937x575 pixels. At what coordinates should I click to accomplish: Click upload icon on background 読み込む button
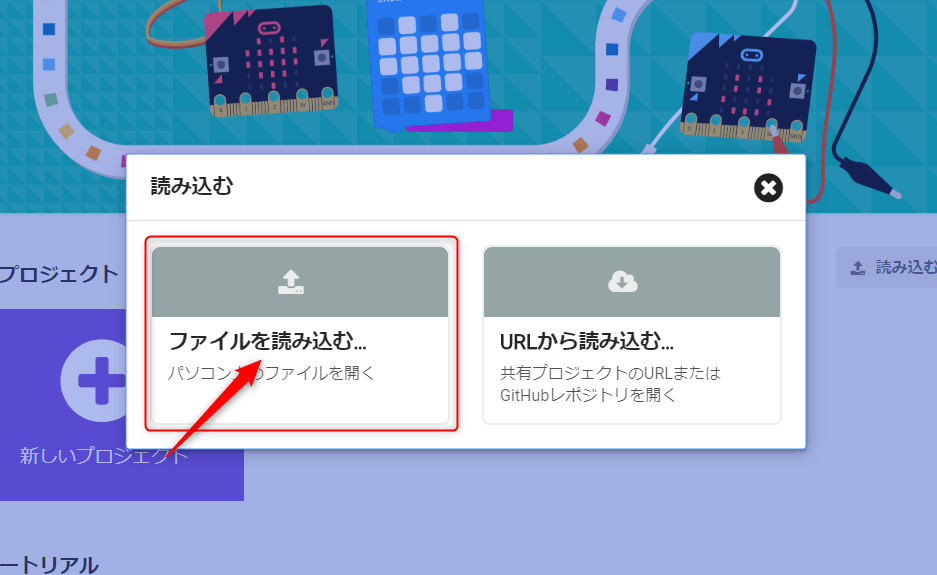click(x=858, y=268)
